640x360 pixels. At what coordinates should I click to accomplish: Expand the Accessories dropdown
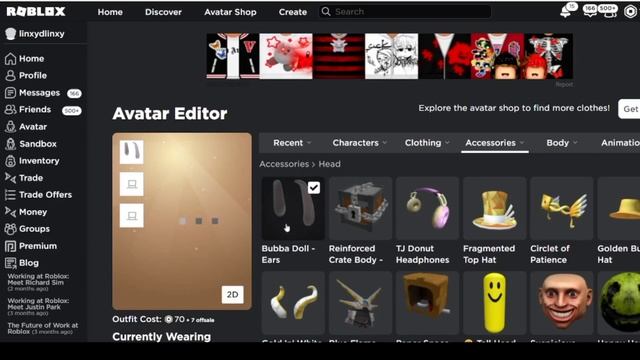click(495, 143)
